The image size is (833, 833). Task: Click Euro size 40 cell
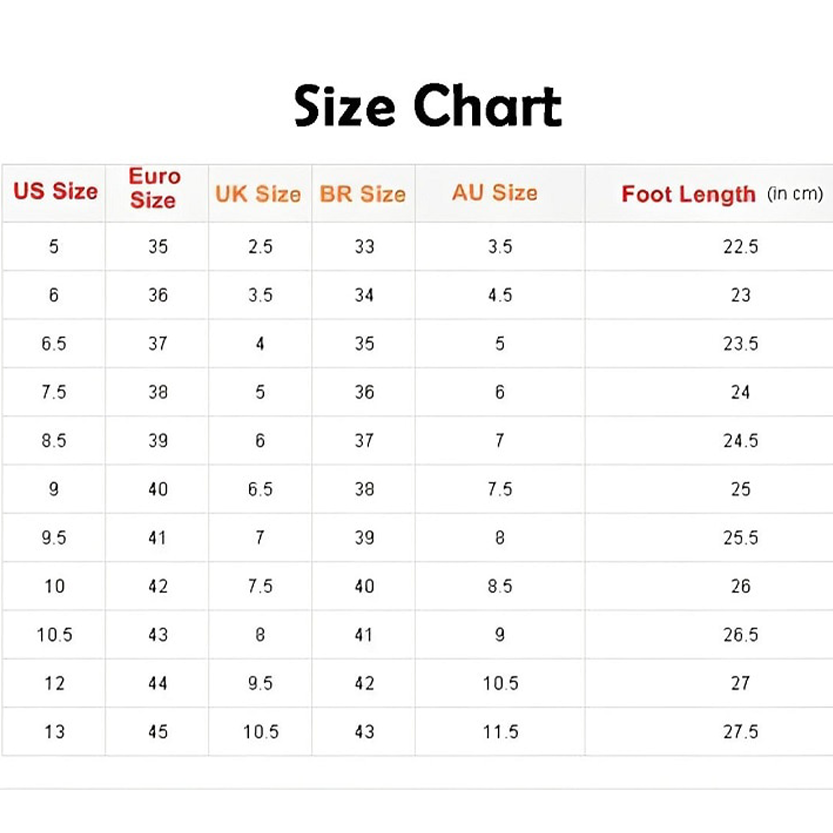[158, 489]
